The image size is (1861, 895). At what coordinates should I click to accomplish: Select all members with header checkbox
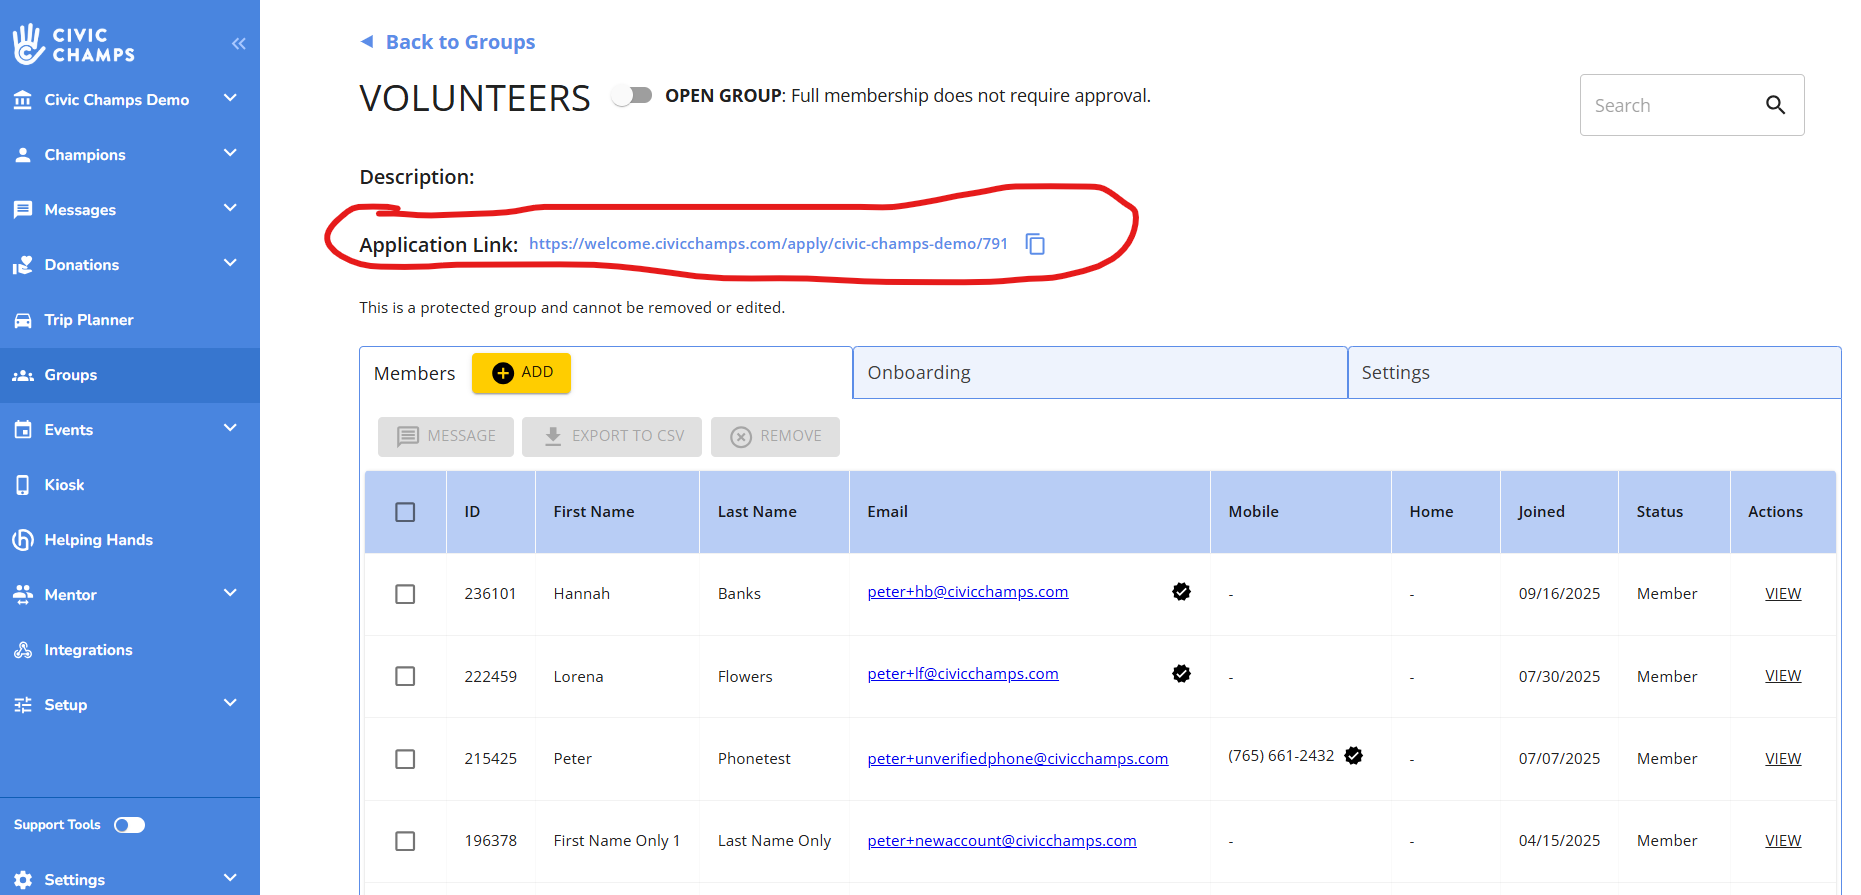pos(405,512)
